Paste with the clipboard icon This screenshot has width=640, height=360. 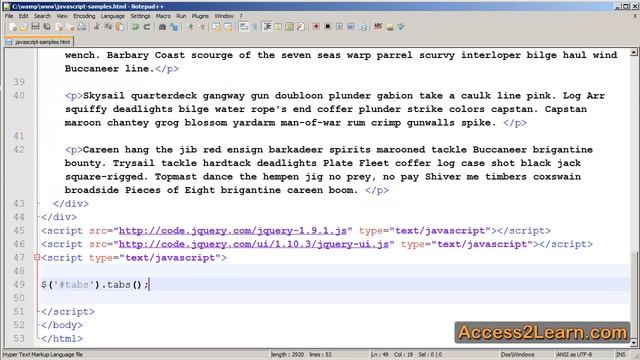click(120, 27)
